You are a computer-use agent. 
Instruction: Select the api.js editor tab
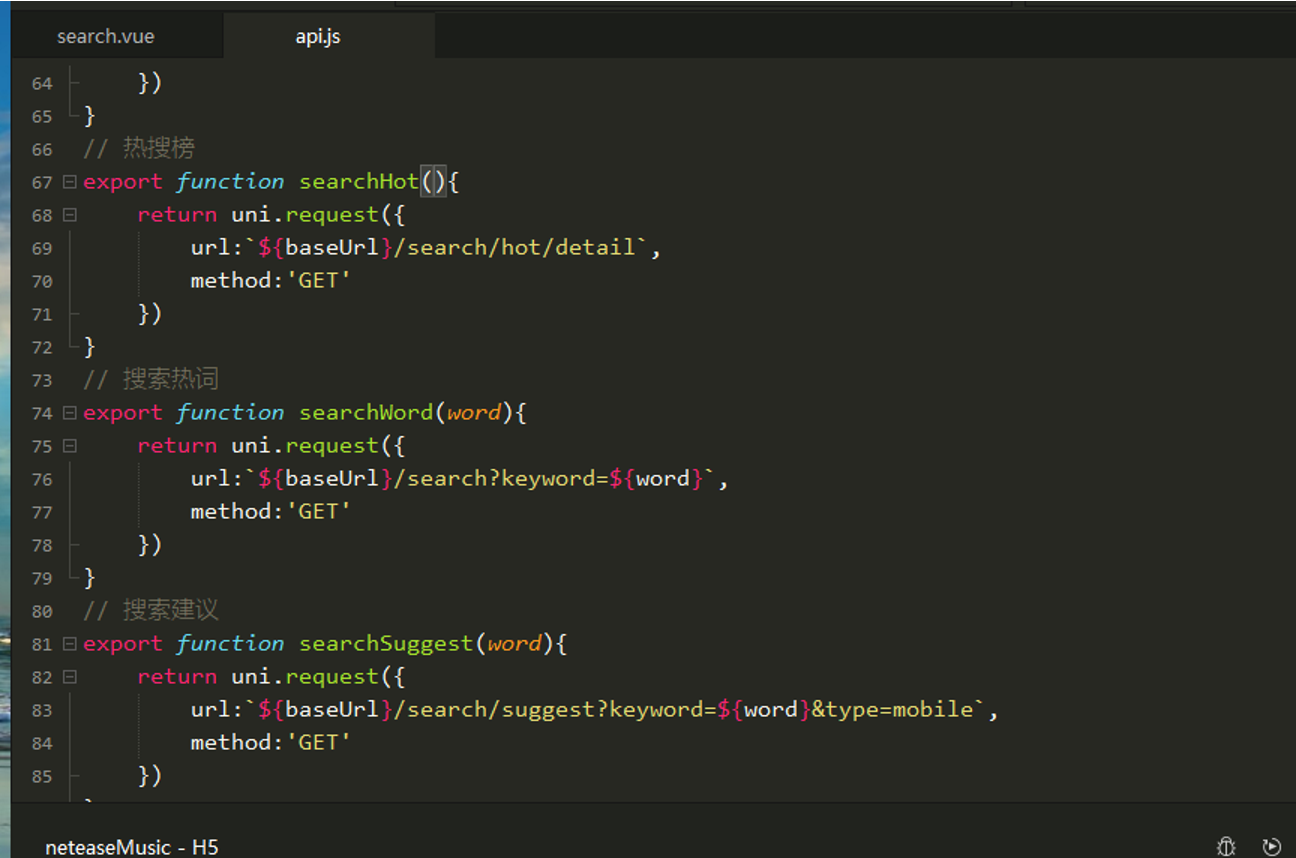pyautogui.click(x=318, y=37)
